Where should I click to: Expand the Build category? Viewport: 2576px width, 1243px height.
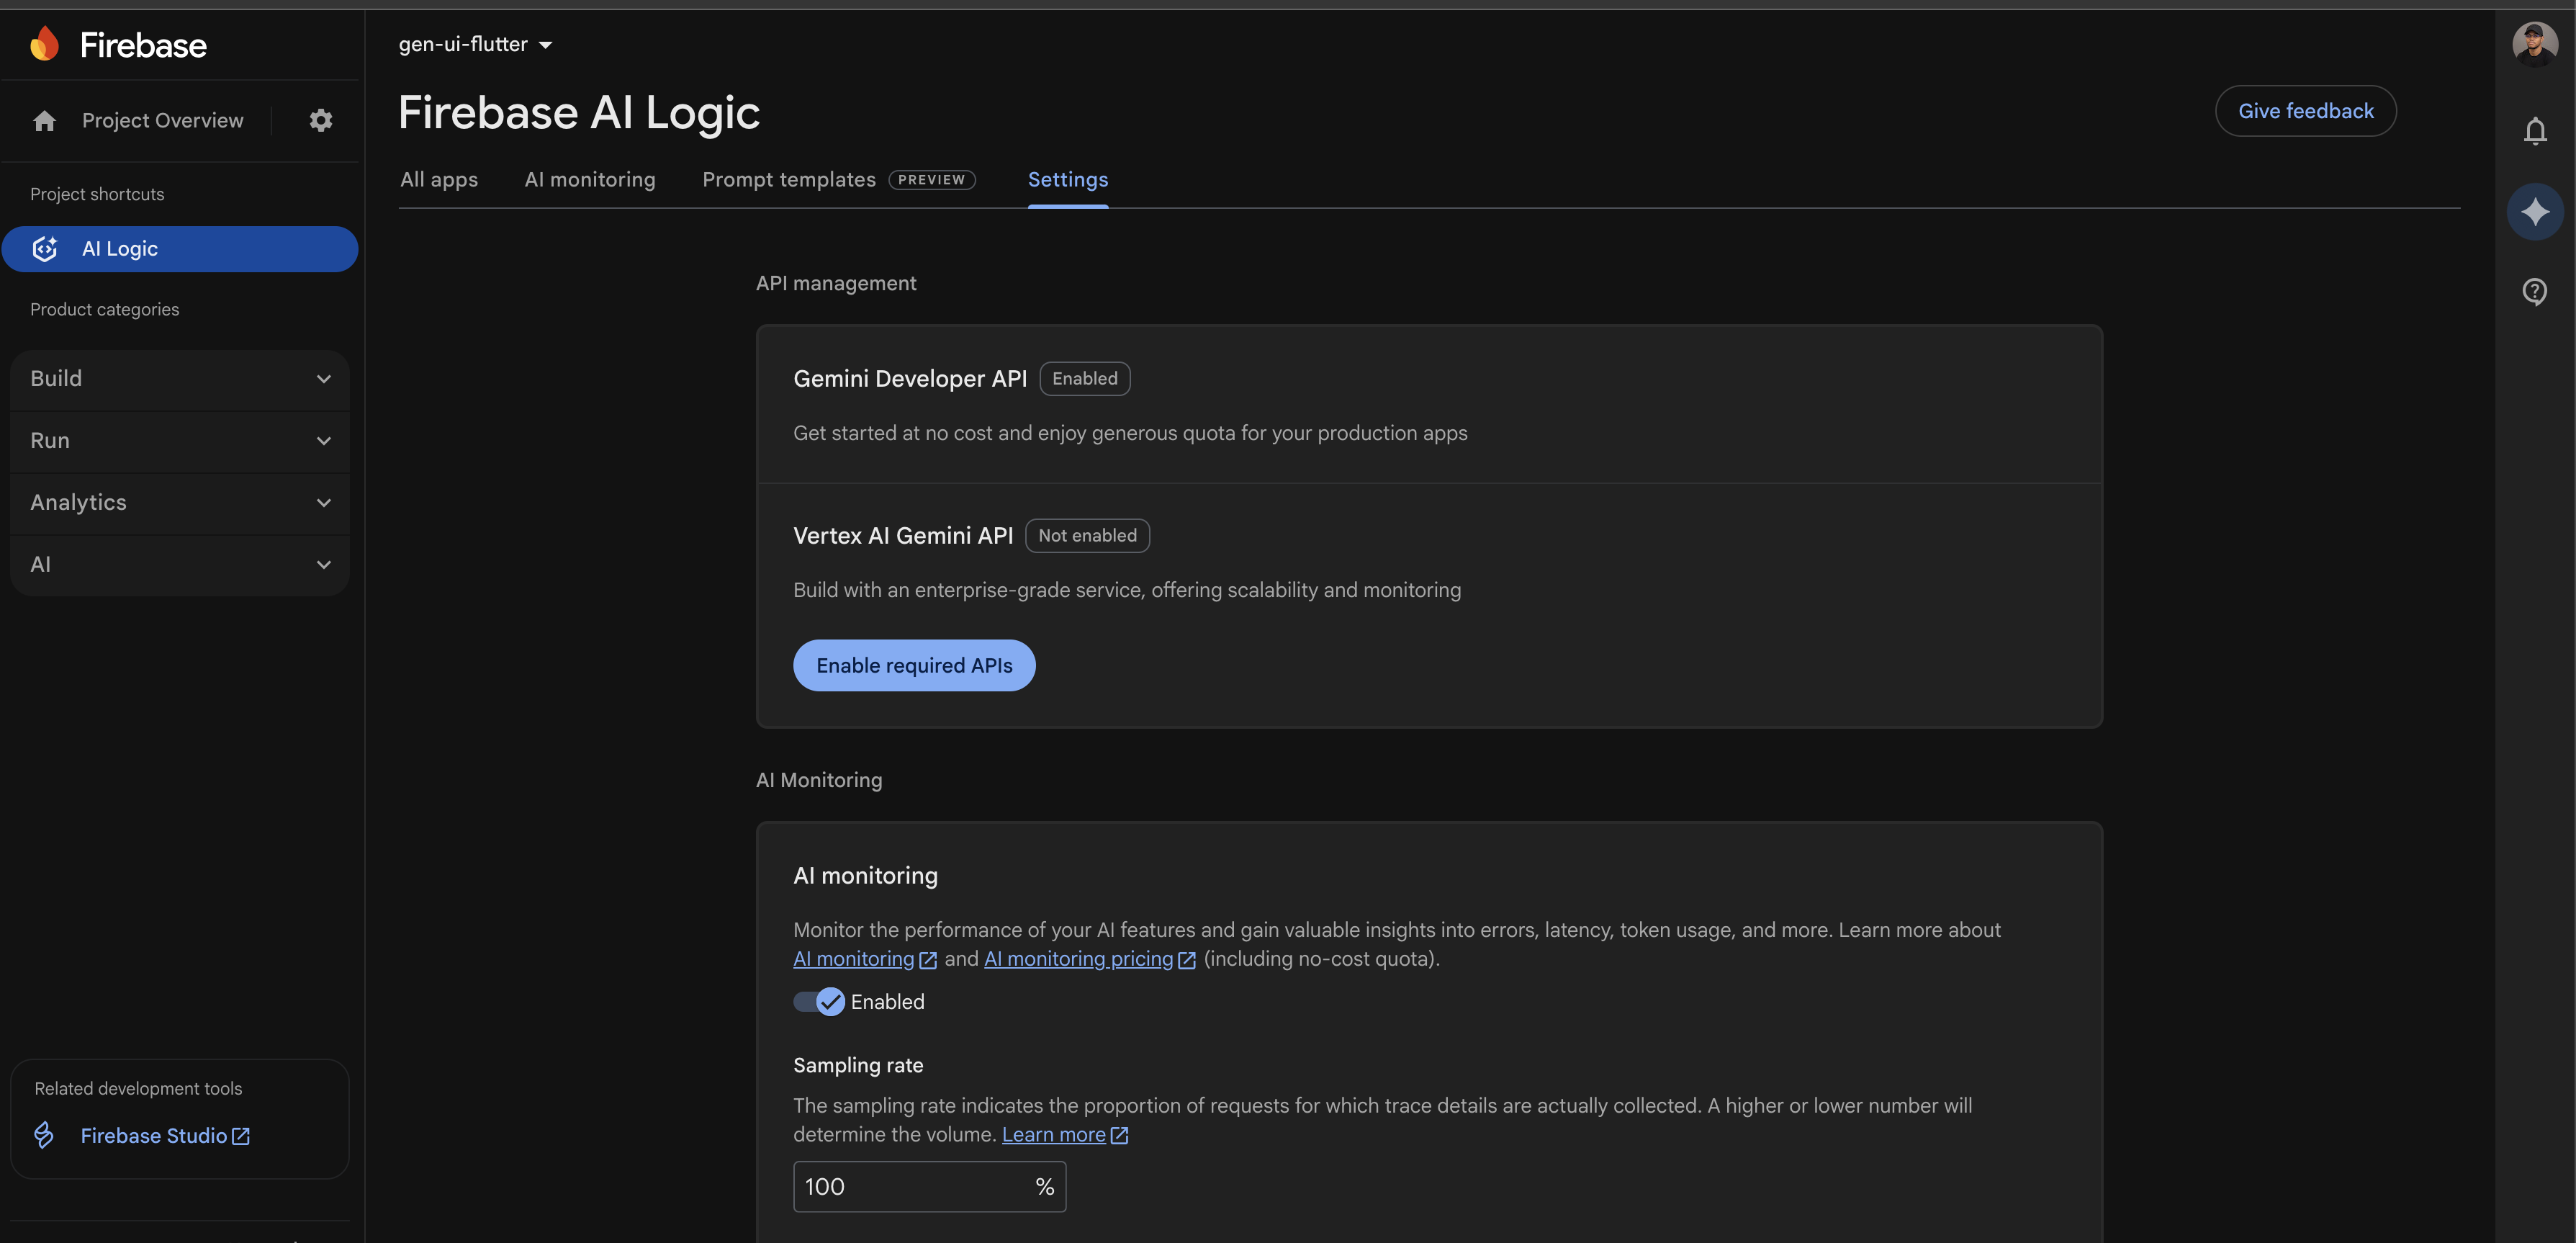(180, 379)
